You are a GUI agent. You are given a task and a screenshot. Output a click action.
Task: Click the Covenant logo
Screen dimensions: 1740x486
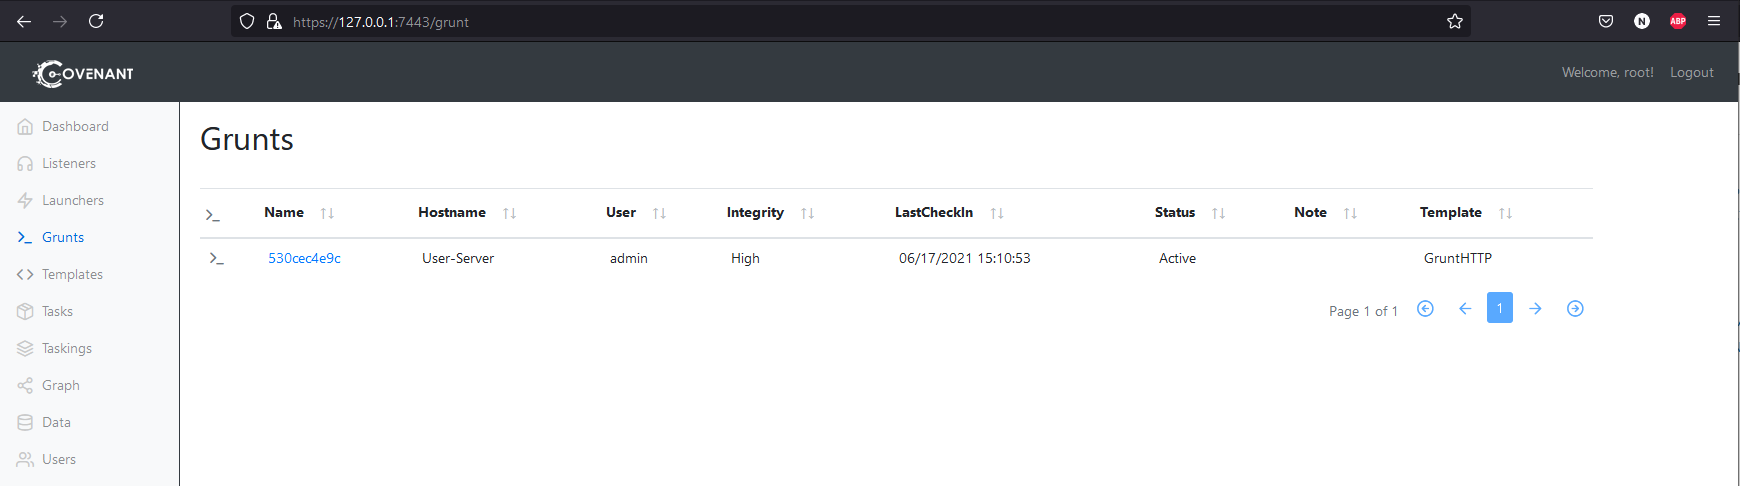tap(83, 73)
